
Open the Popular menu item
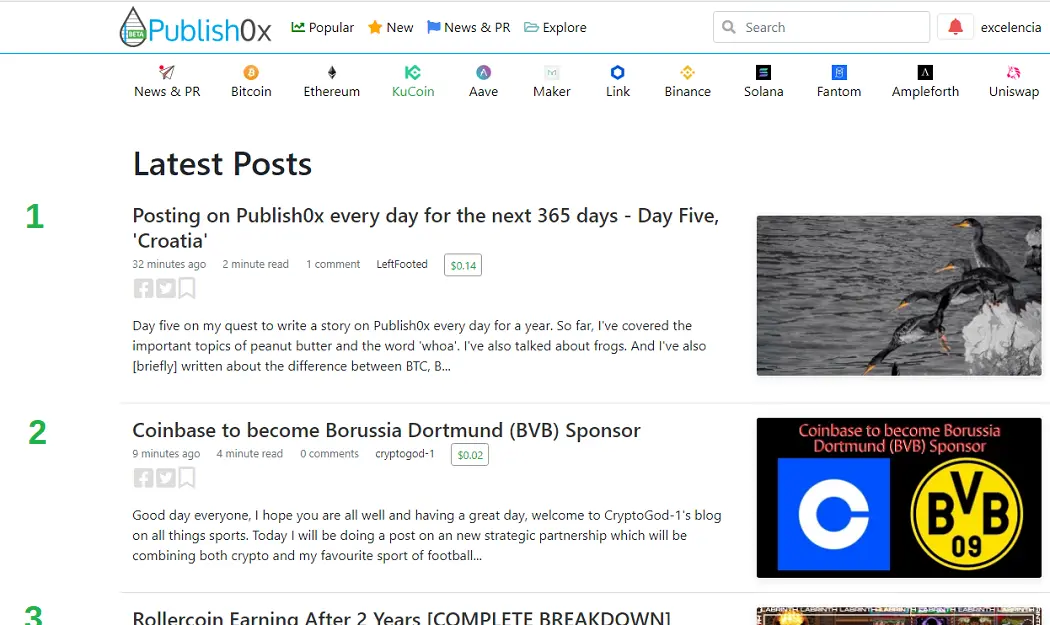(322, 27)
